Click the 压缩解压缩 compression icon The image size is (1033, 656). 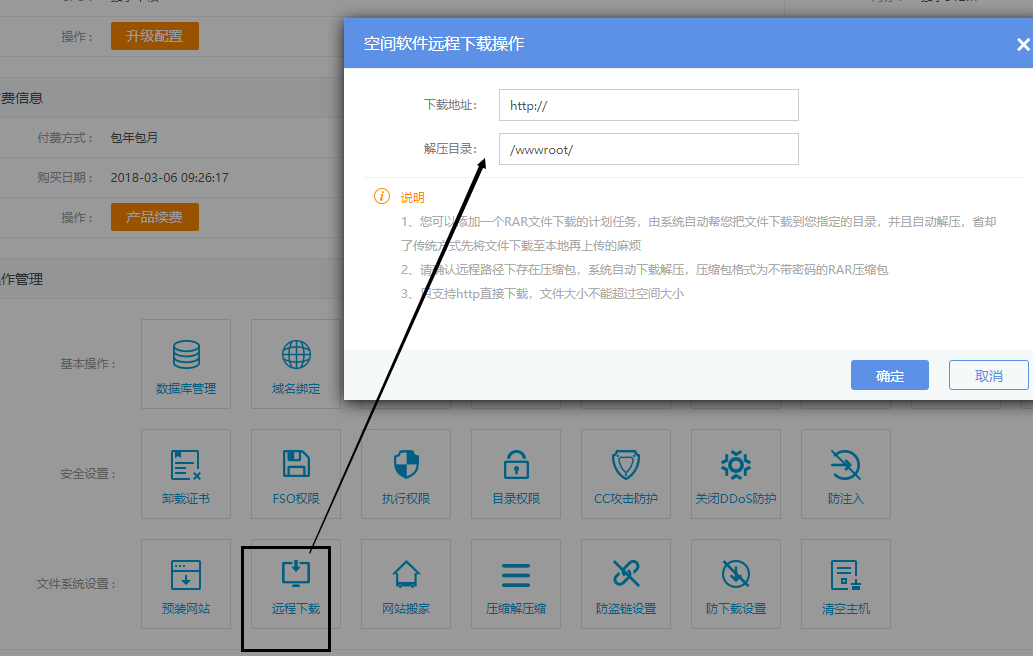point(515,583)
